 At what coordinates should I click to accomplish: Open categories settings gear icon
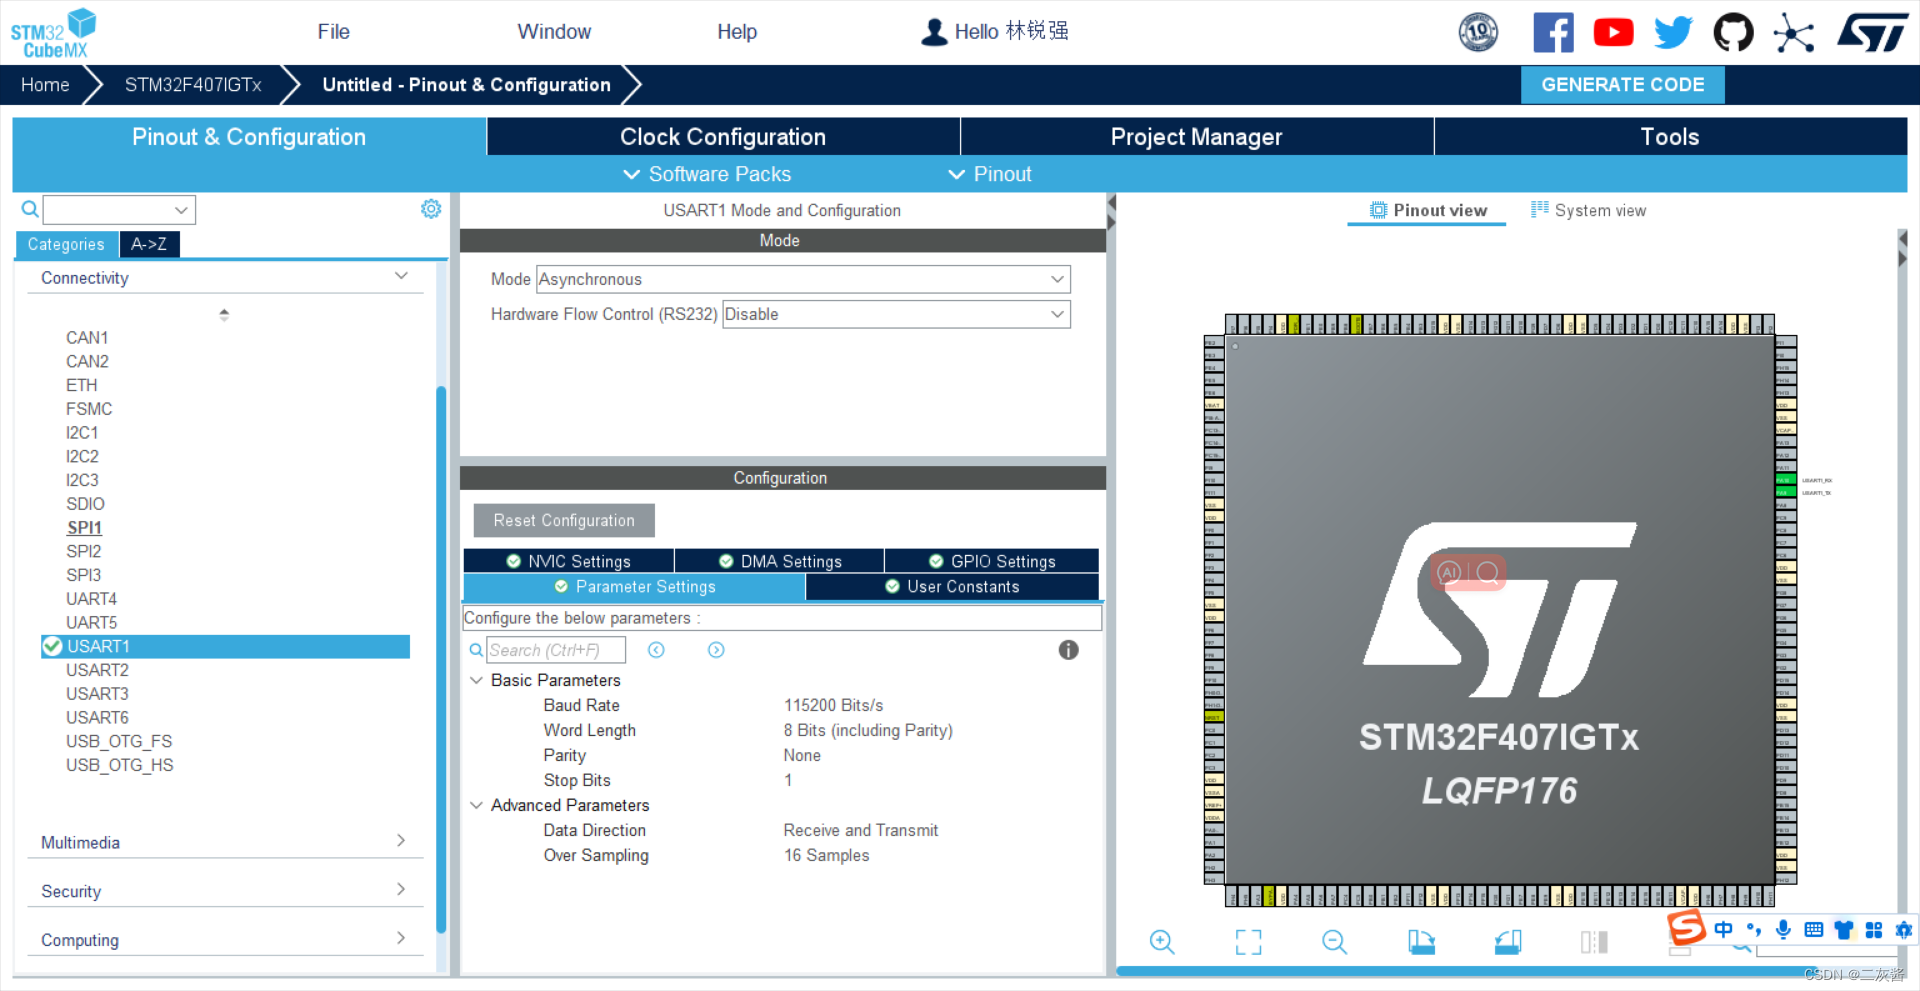[x=431, y=208]
